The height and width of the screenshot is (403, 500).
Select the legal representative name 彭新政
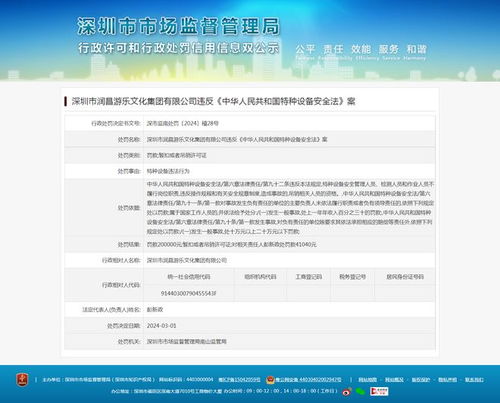coord(155,310)
